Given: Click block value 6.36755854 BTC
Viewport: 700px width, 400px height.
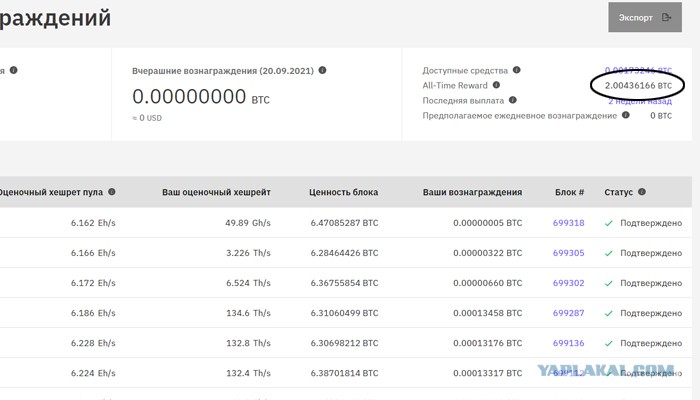Looking at the screenshot, I should pyautogui.click(x=344, y=283).
